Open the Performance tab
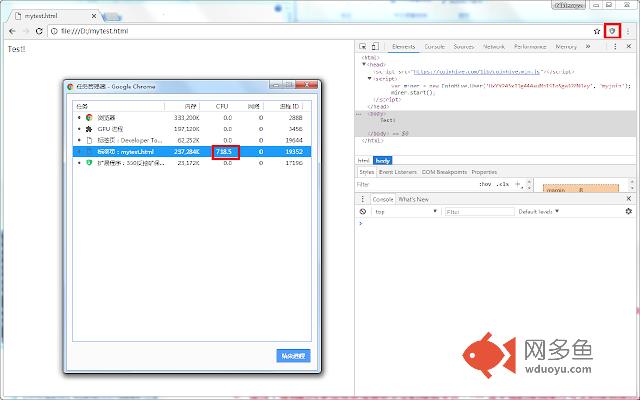 tap(530, 47)
